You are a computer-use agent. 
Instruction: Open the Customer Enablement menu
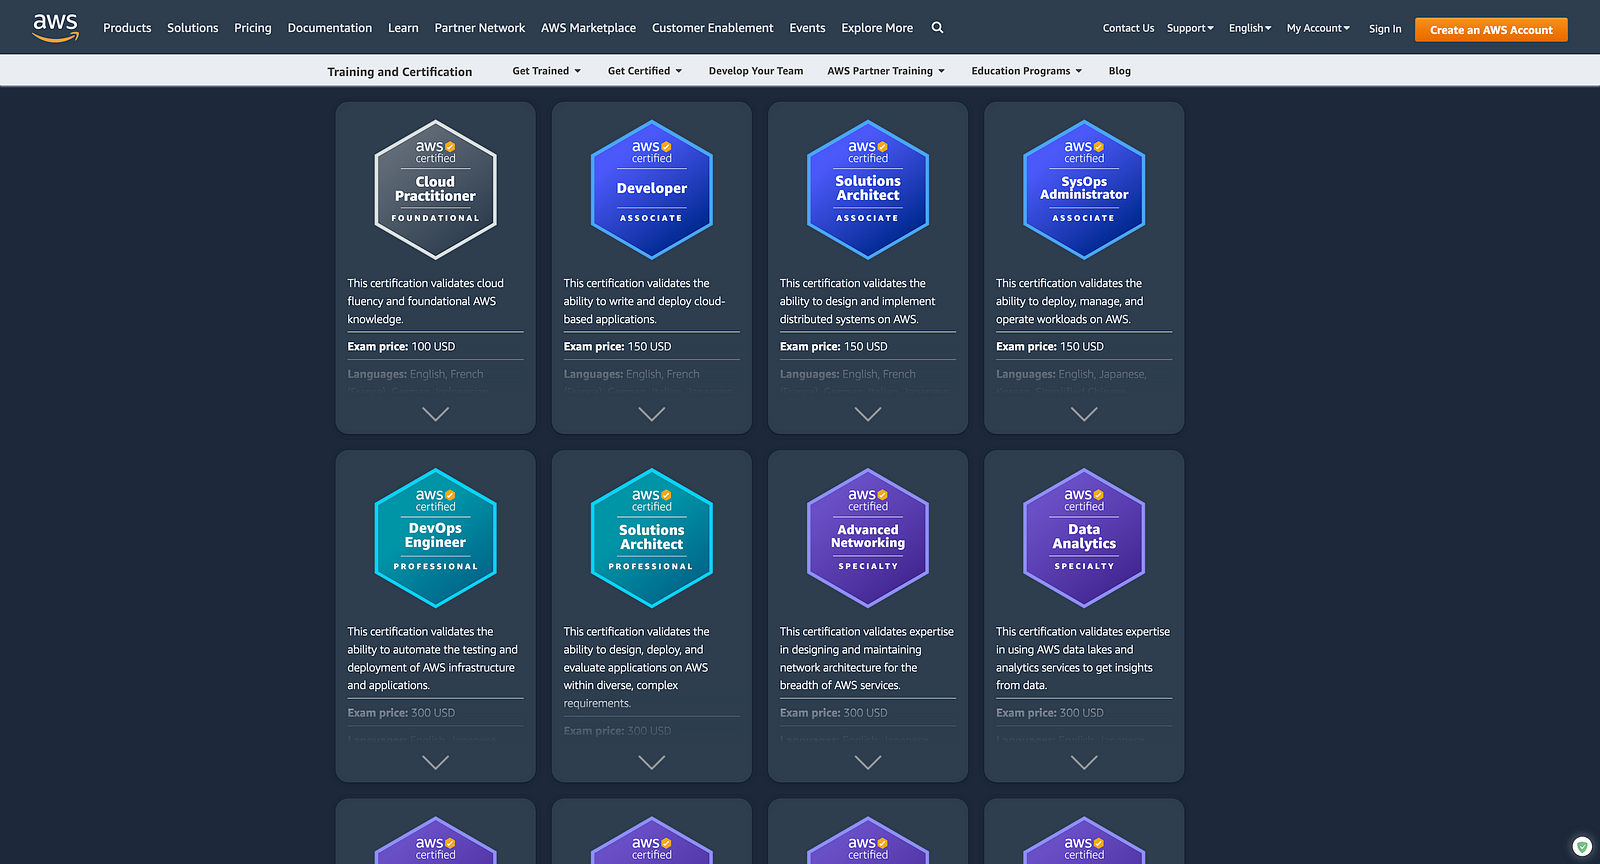[713, 28]
